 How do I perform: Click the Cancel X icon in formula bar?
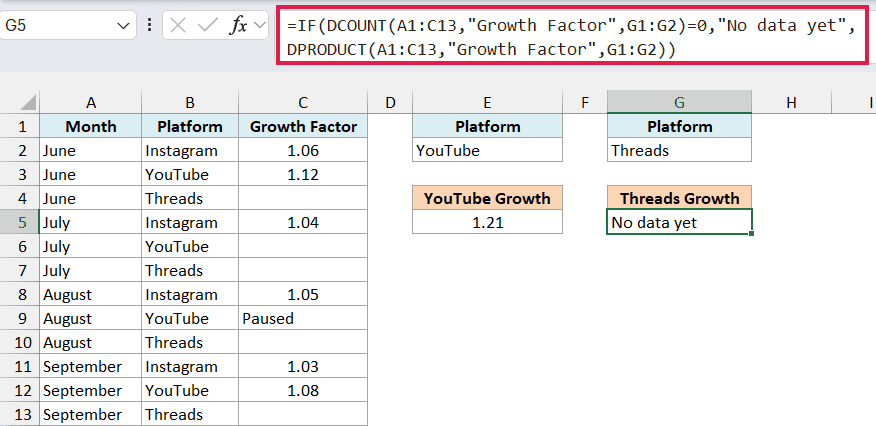tap(178, 26)
